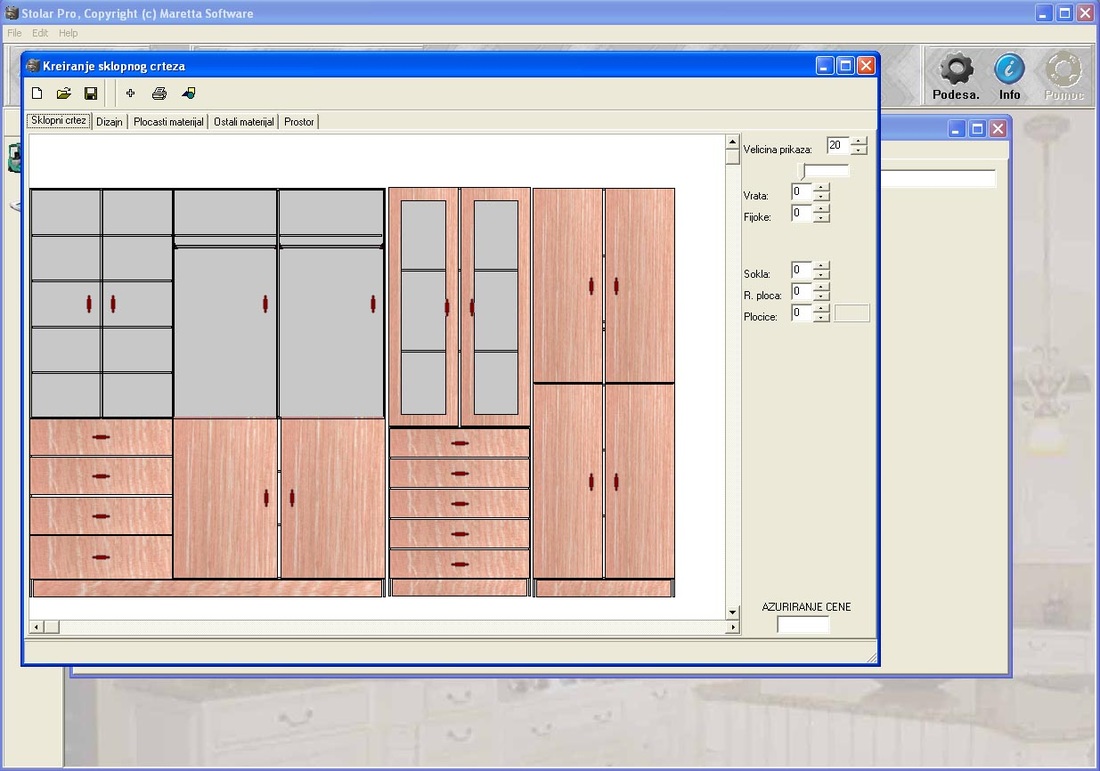1100x771 pixels.
Task: Open the Plocasti materijal tab
Action: (x=168, y=122)
